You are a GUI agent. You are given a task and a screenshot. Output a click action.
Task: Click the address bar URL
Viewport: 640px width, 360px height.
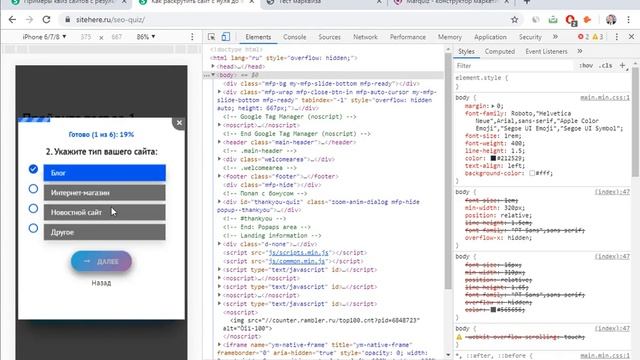[x=110, y=20]
